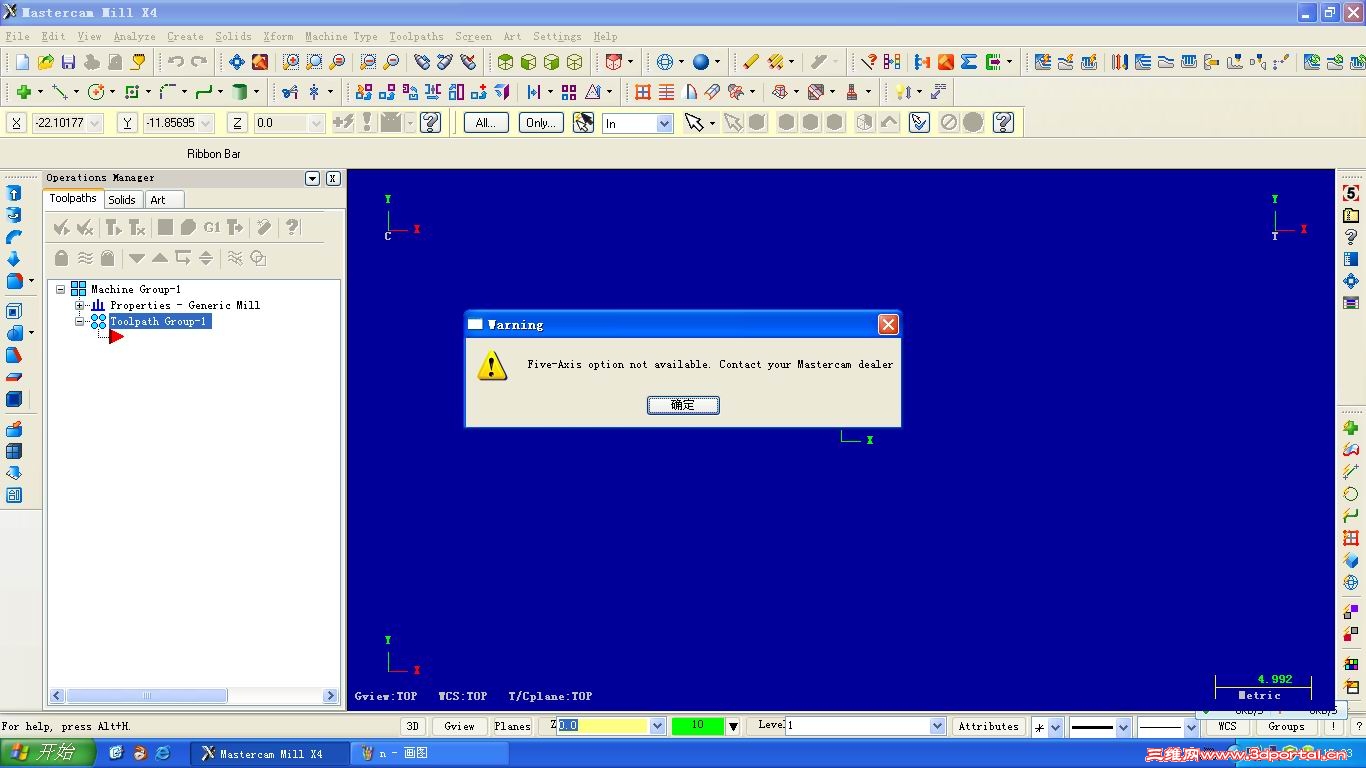Collapse the Machine Group-1 tree node
This screenshot has height=768, width=1366.
pos(60,289)
